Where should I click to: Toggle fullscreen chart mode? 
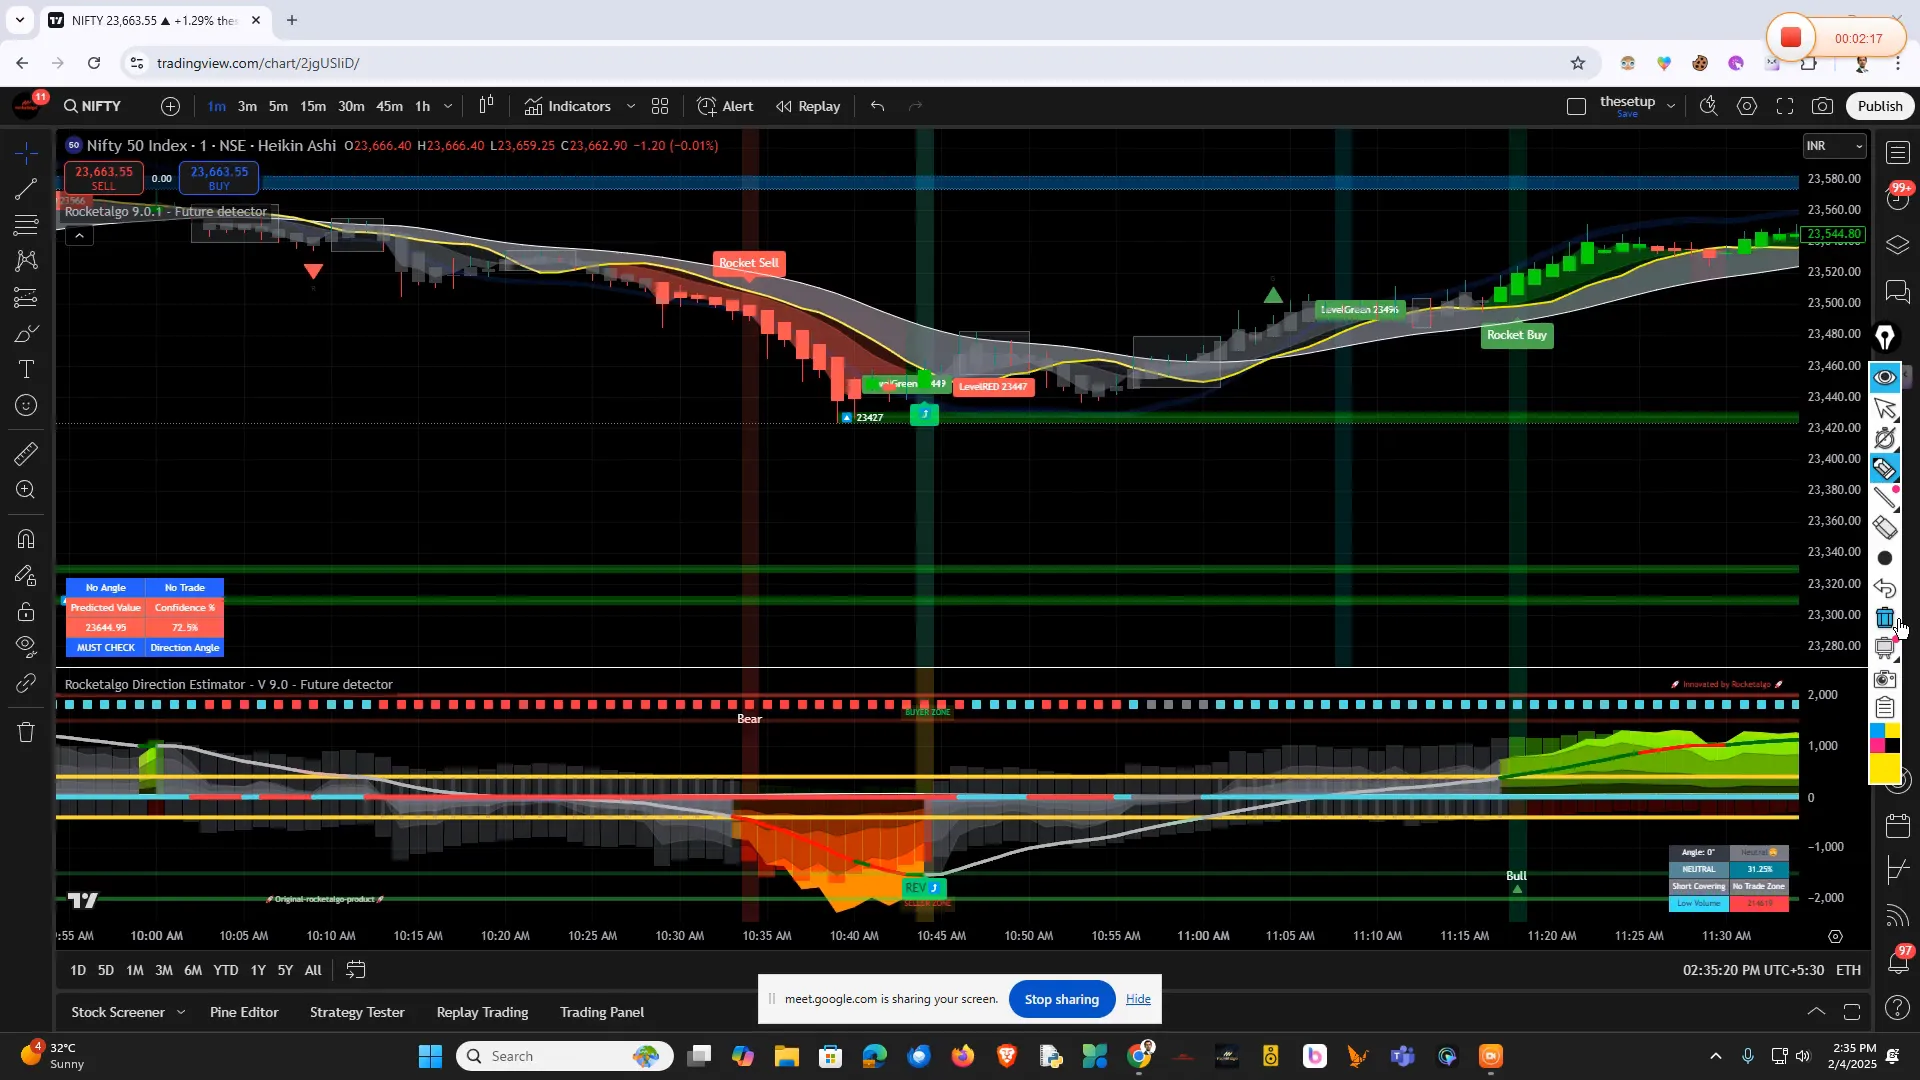pyautogui.click(x=1785, y=105)
